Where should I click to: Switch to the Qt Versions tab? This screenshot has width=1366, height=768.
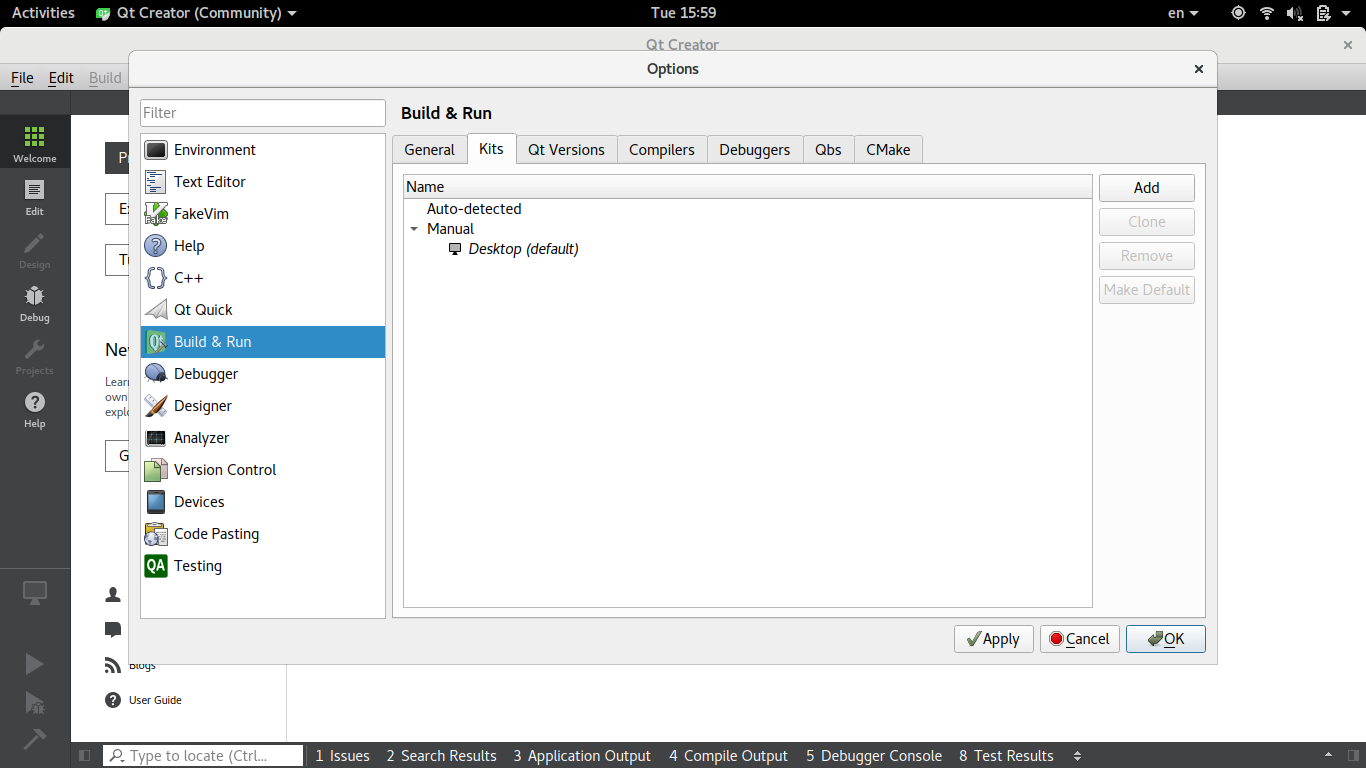click(566, 150)
